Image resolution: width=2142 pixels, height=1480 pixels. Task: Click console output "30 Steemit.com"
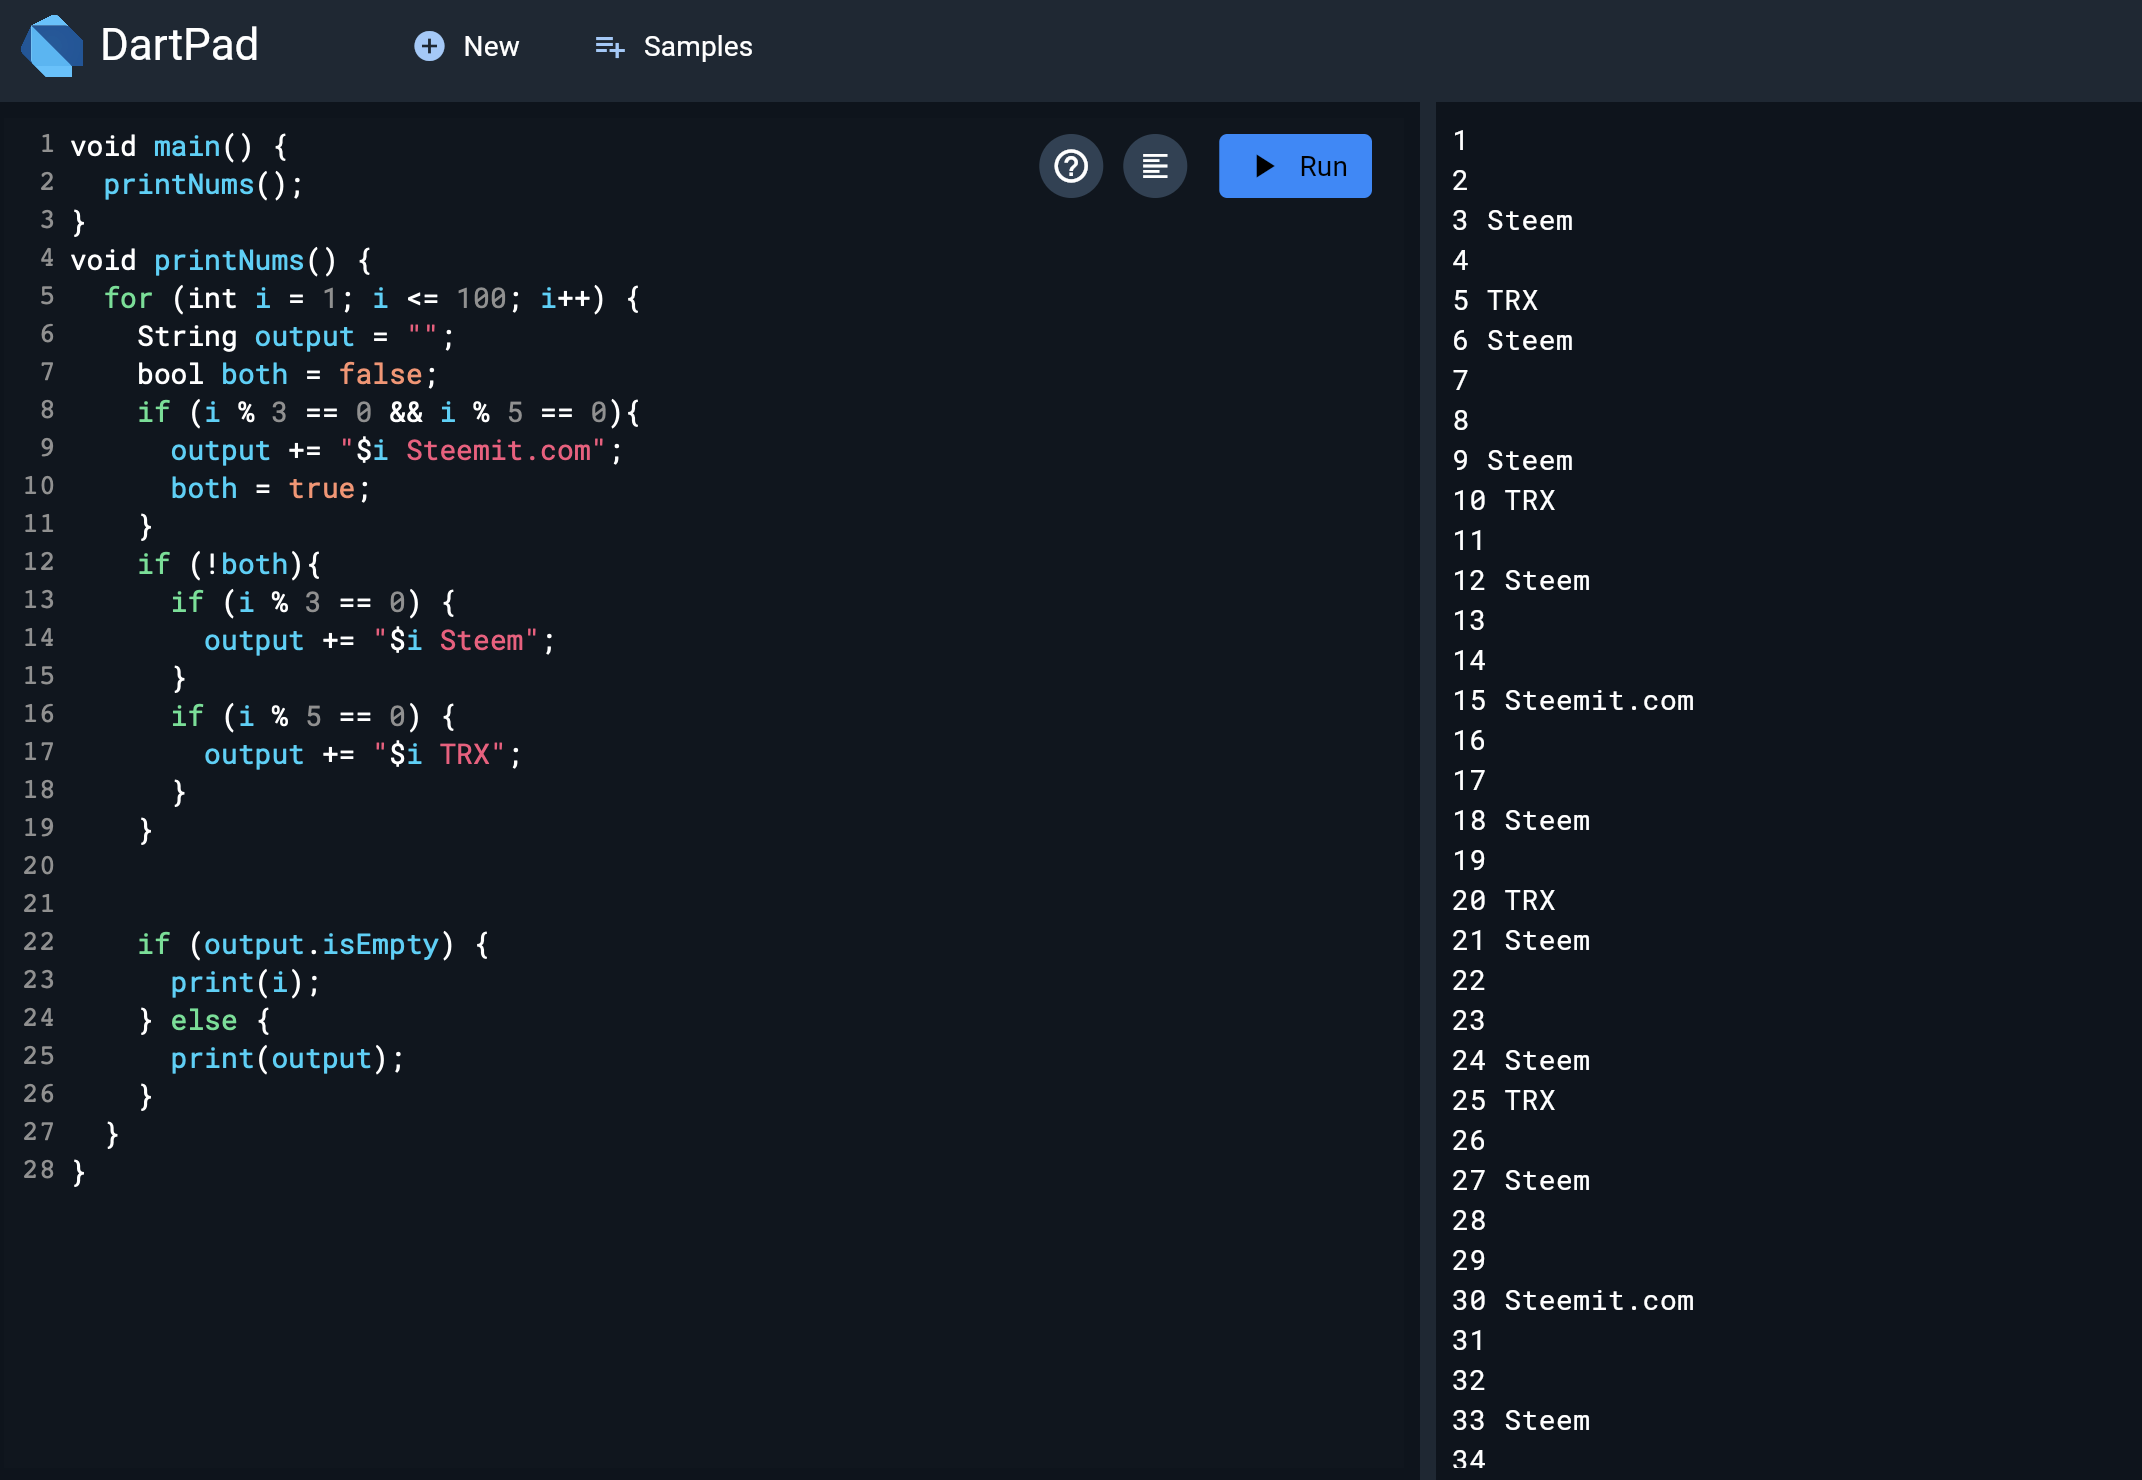1573,1300
